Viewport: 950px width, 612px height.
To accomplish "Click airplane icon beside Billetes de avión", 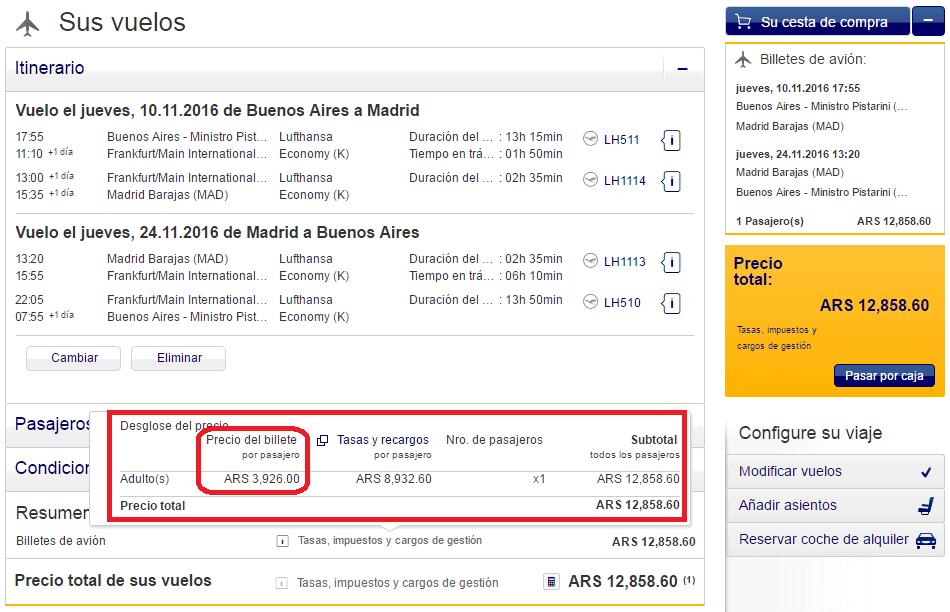I will click(743, 59).
